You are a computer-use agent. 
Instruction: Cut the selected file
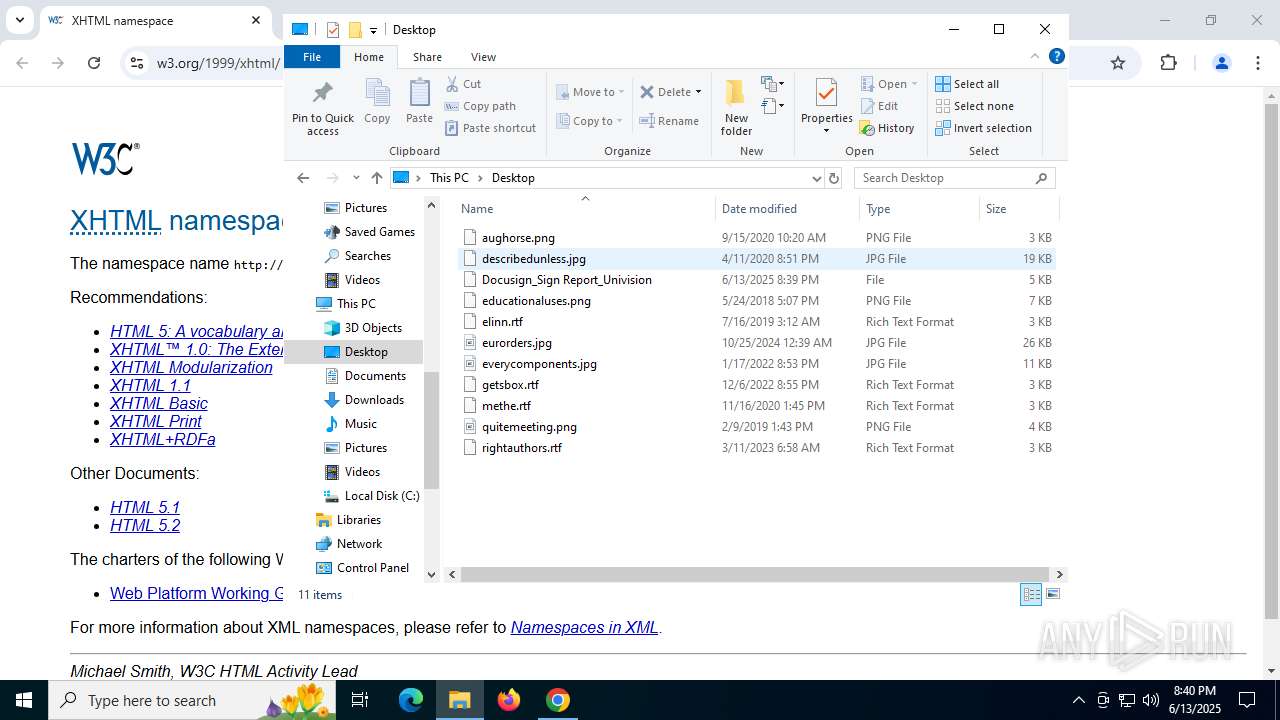[x=463, y=84]
